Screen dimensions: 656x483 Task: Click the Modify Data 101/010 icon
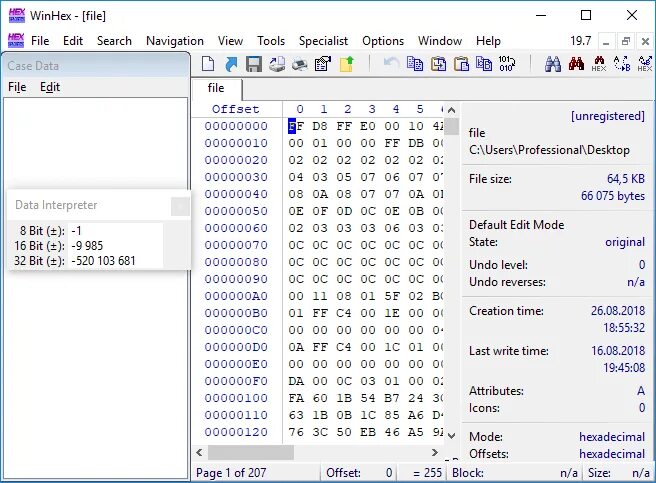tap(507, 64)
